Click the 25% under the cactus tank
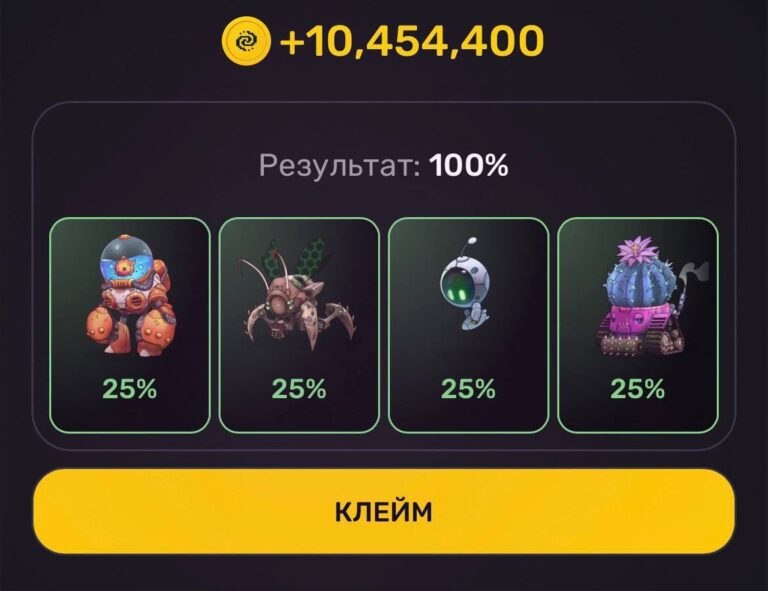 point(638,389)
